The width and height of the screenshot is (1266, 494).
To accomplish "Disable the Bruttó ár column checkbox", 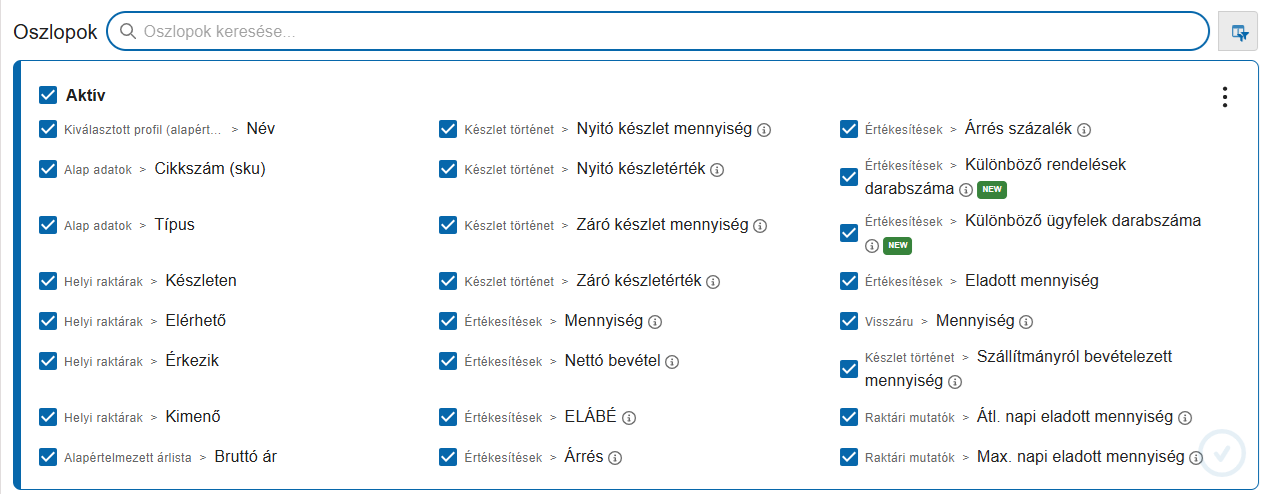I will click(x=48, y=457).
